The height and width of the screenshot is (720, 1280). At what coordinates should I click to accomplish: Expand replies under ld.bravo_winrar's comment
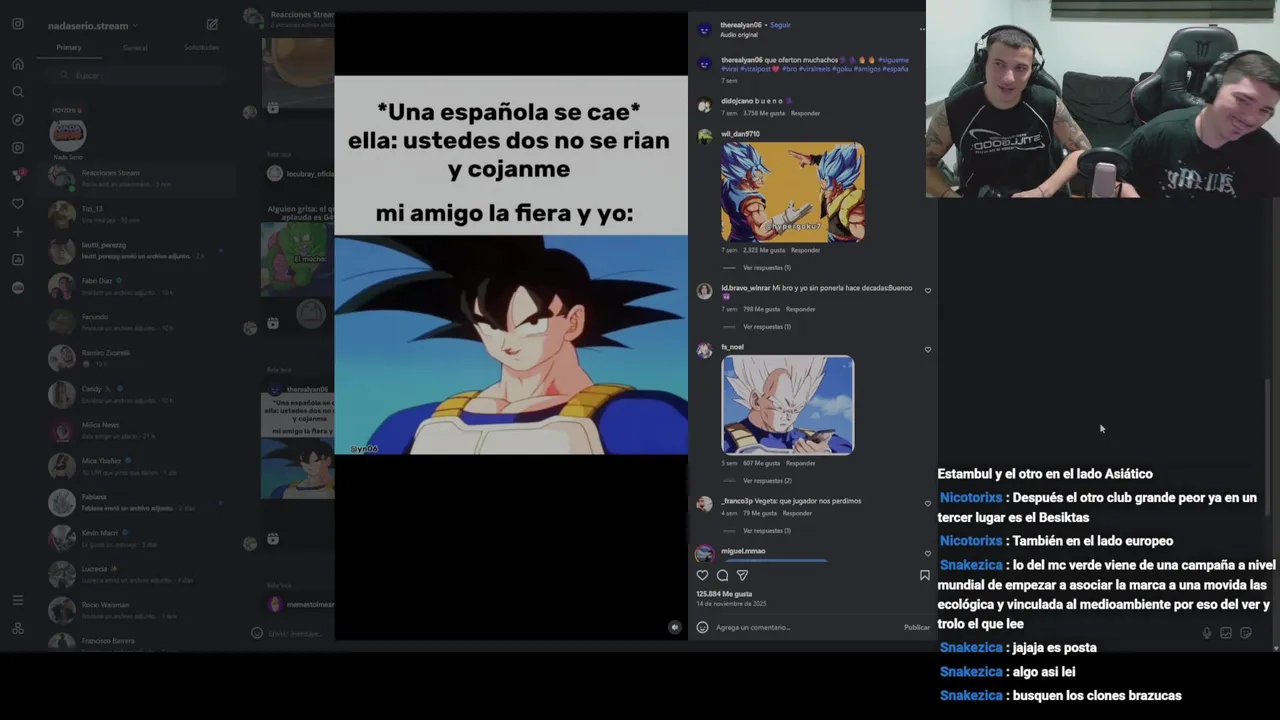(x=766, y=327)
